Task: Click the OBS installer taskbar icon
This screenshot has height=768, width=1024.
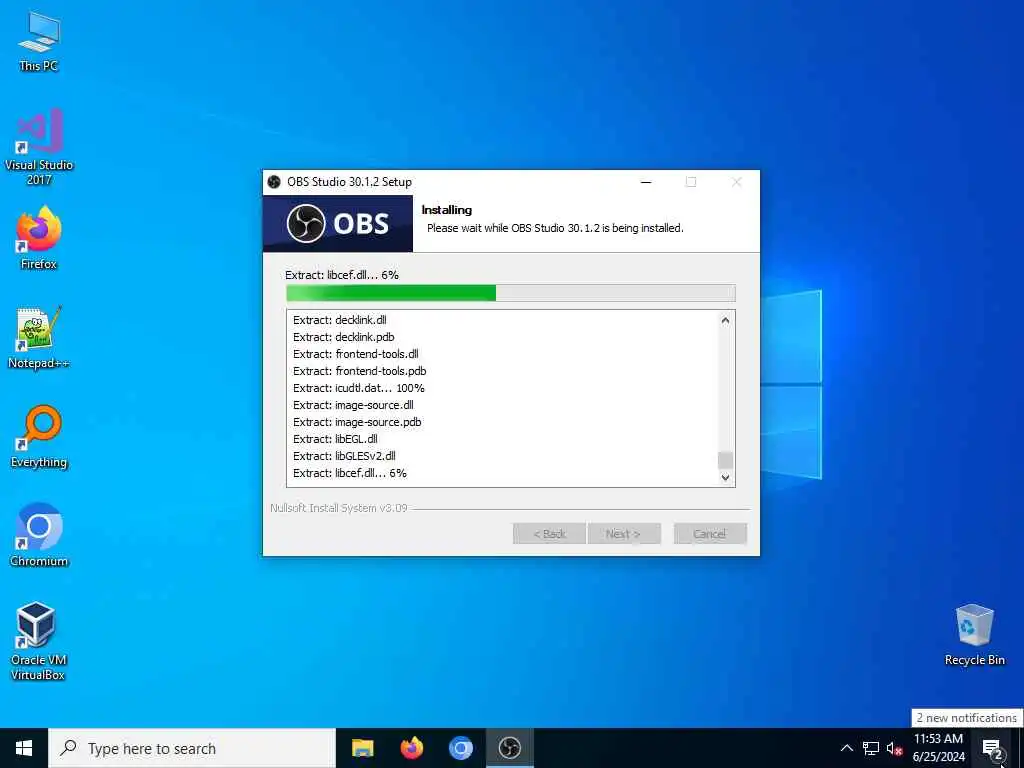Action: pos(509,748)
